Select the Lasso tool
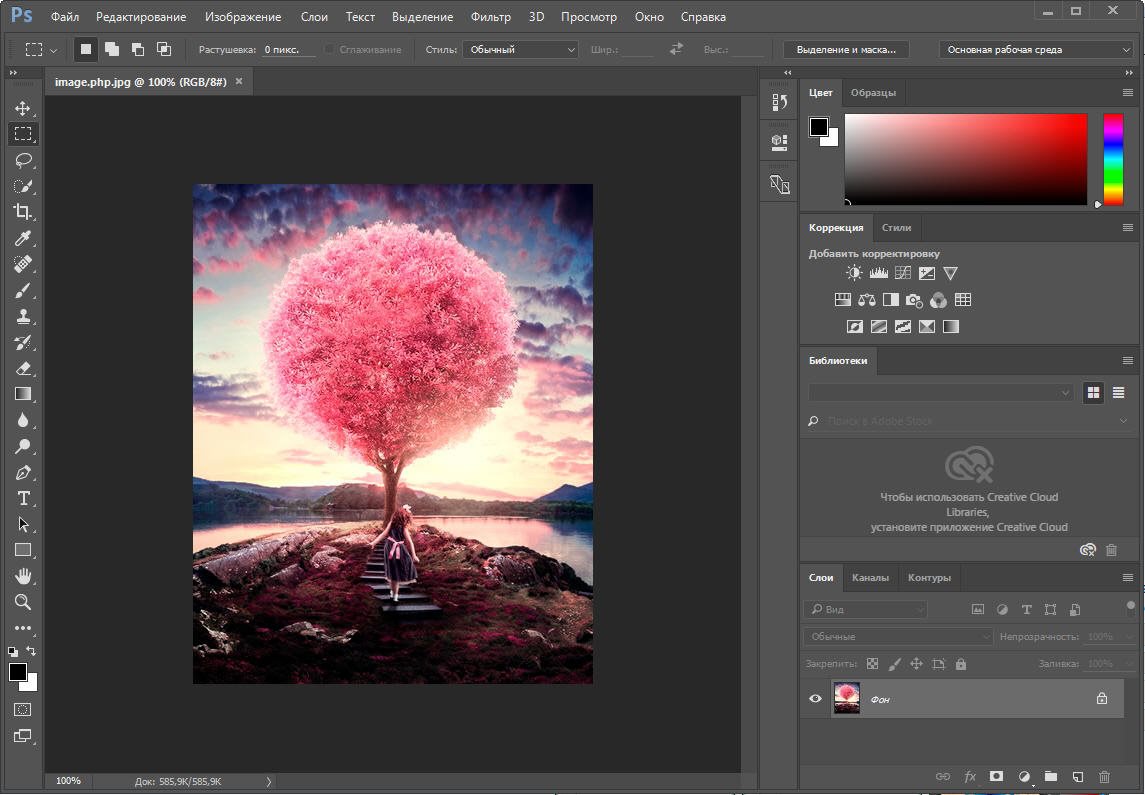 [22, 160]
